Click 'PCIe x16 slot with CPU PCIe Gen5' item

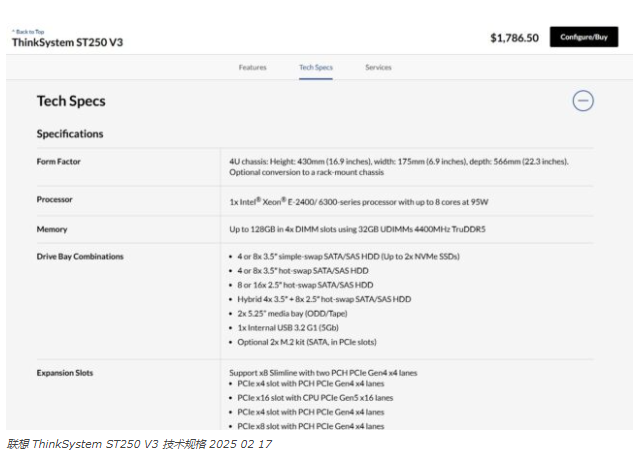(x=315, y=398)
